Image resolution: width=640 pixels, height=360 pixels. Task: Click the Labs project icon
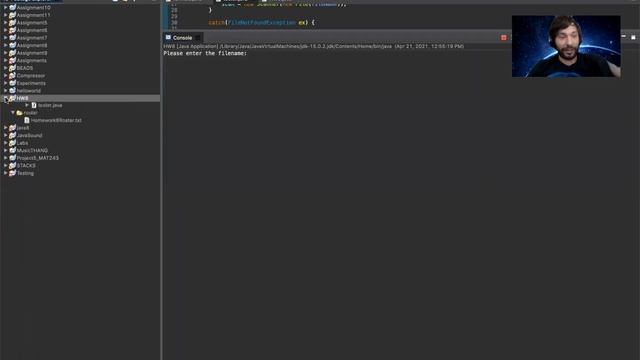pyautogui.click(x=12, y=143)
